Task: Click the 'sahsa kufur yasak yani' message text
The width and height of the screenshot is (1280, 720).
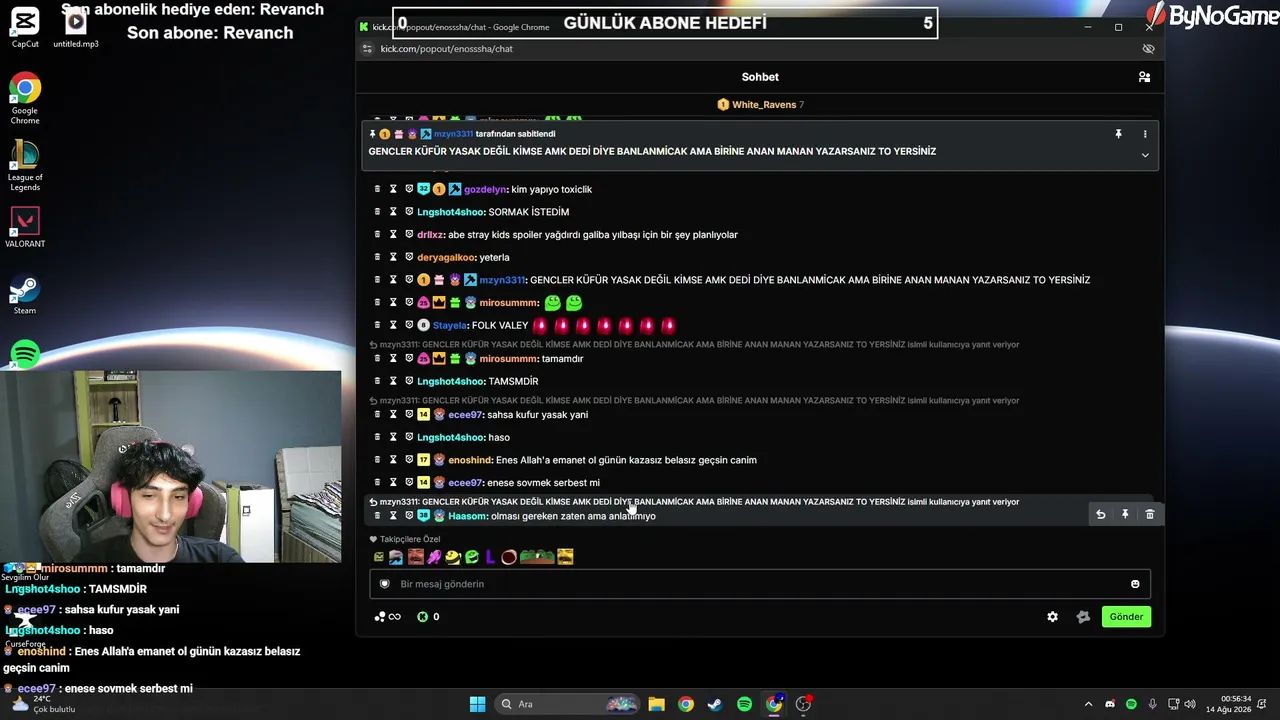Action: tap(537, 415)
